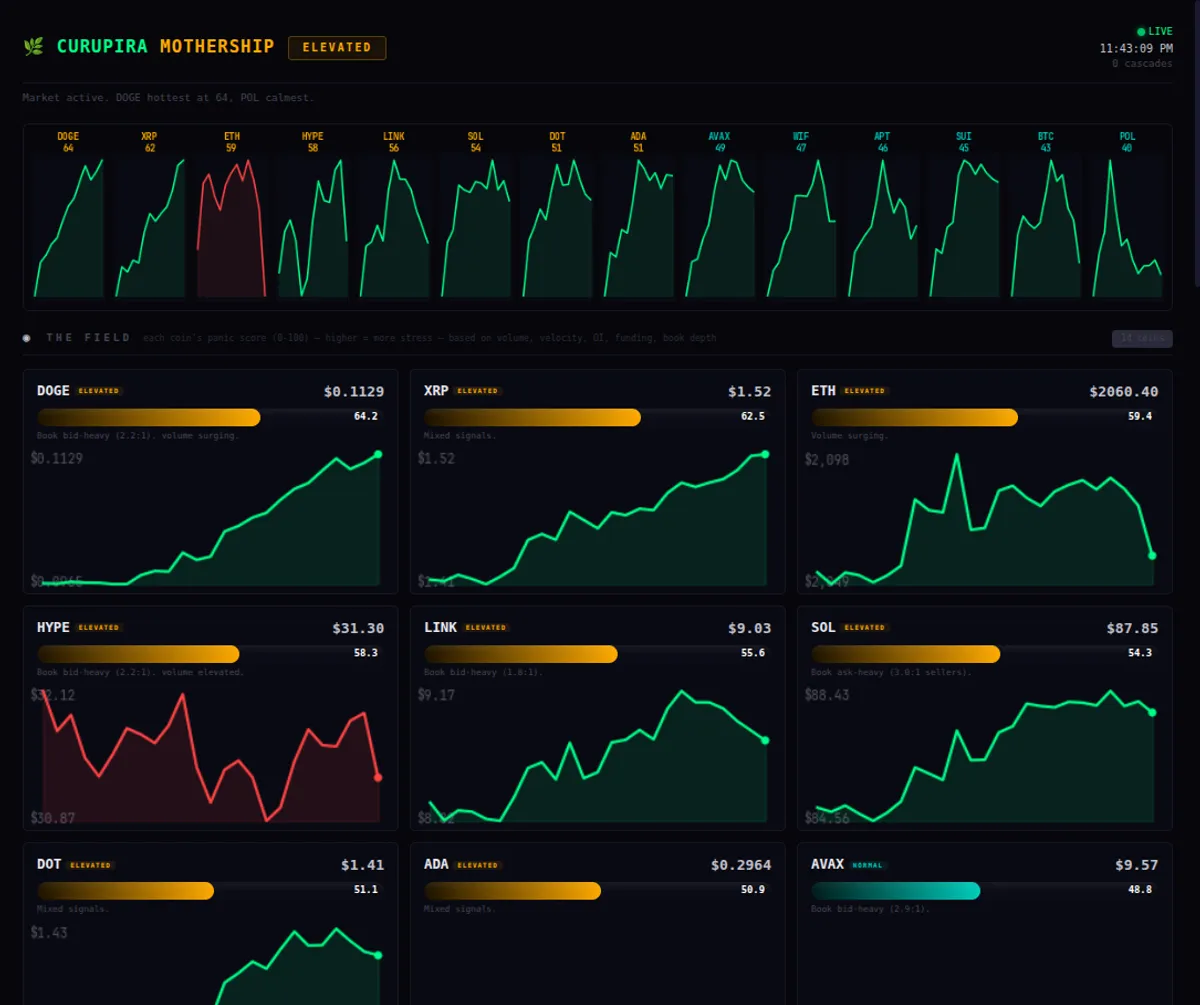Click the green LIVE status dot
The width and height of the screenshot is (1200, 1005).
[1141, 30]
